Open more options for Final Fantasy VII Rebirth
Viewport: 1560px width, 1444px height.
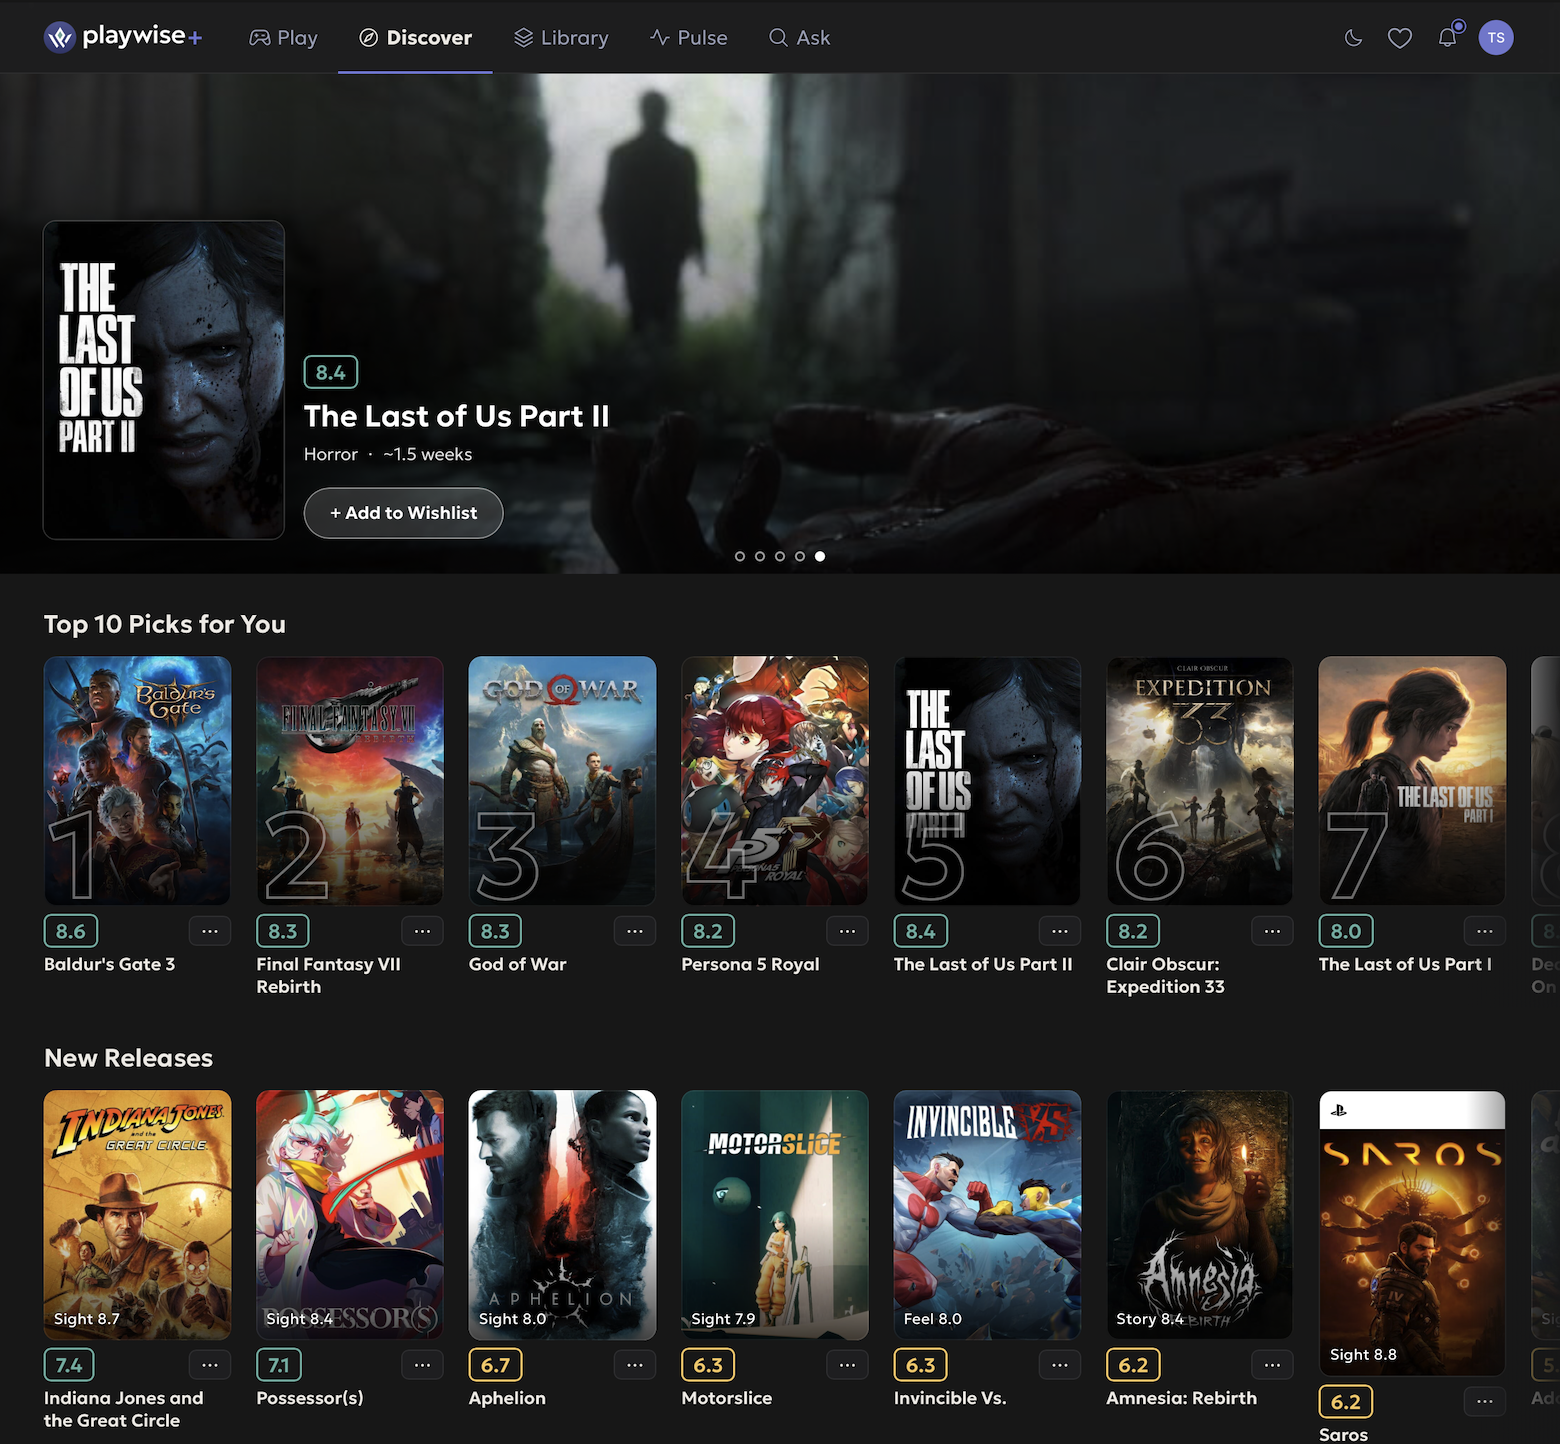click(423, 931)
